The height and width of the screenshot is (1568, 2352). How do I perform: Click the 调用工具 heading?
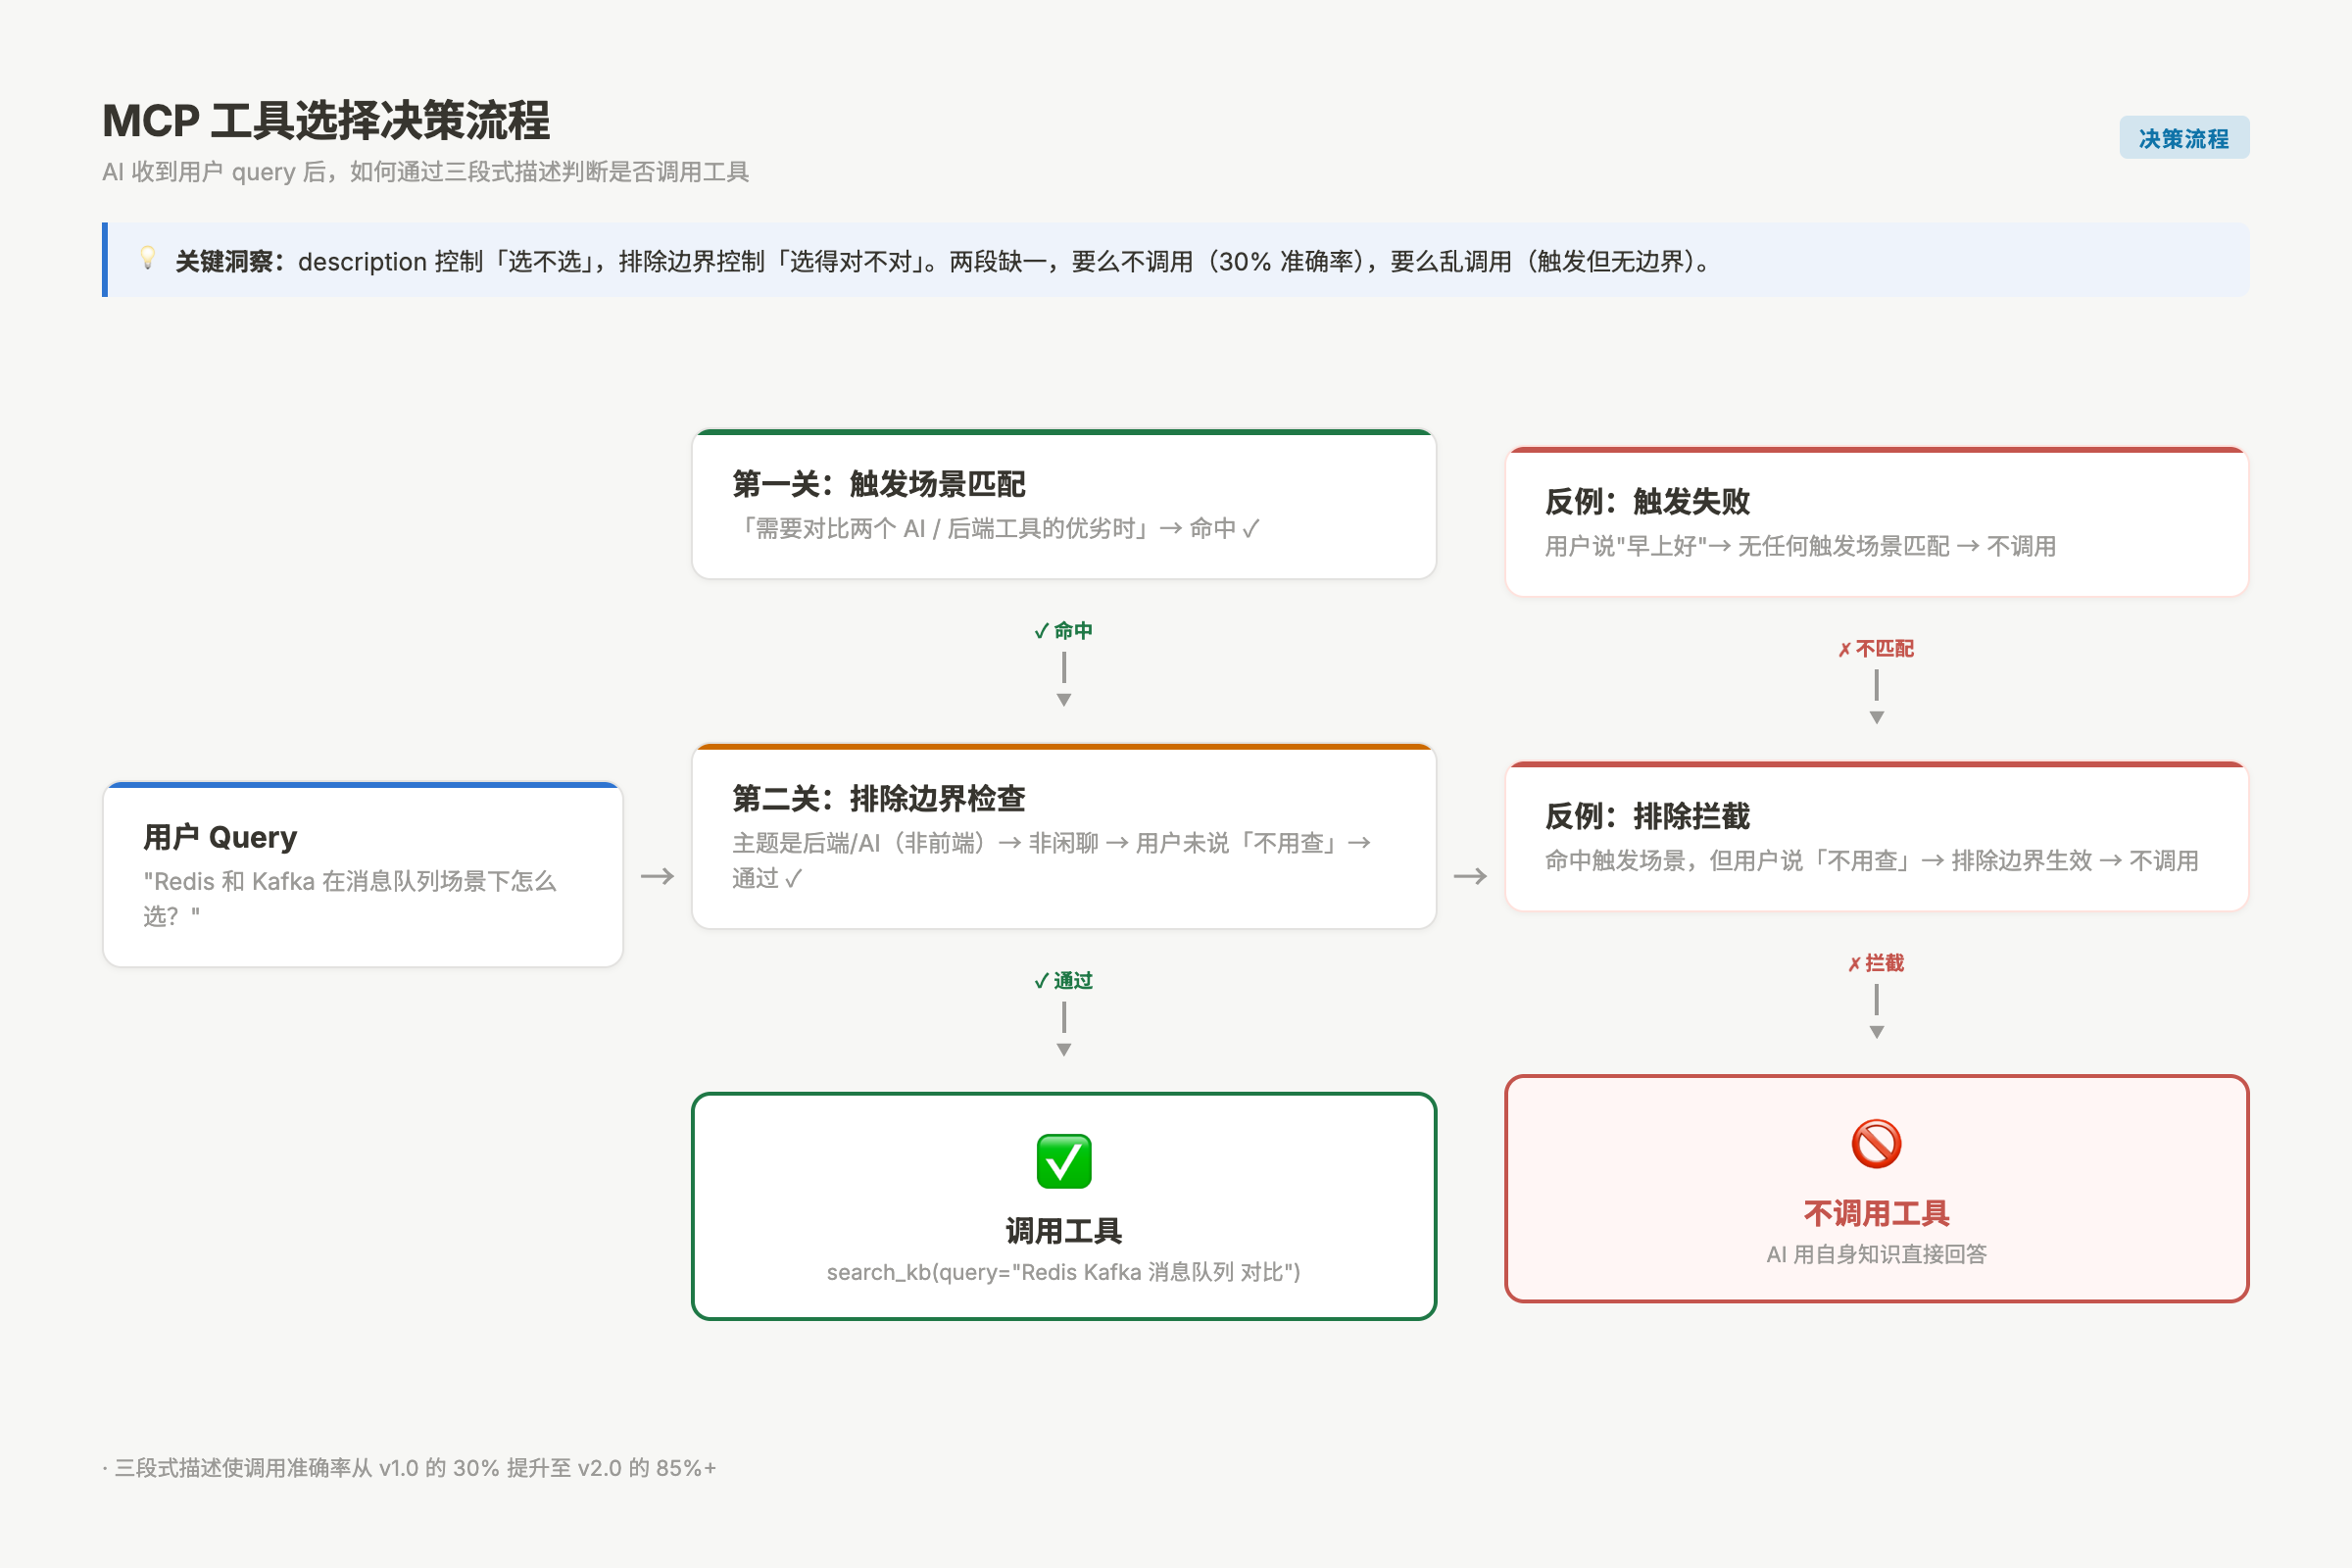(1064, 1231)
